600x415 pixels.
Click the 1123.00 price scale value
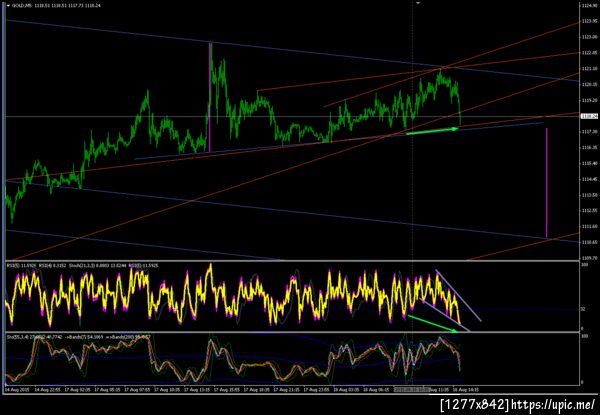pyautogui.click(x=591, y=37)
